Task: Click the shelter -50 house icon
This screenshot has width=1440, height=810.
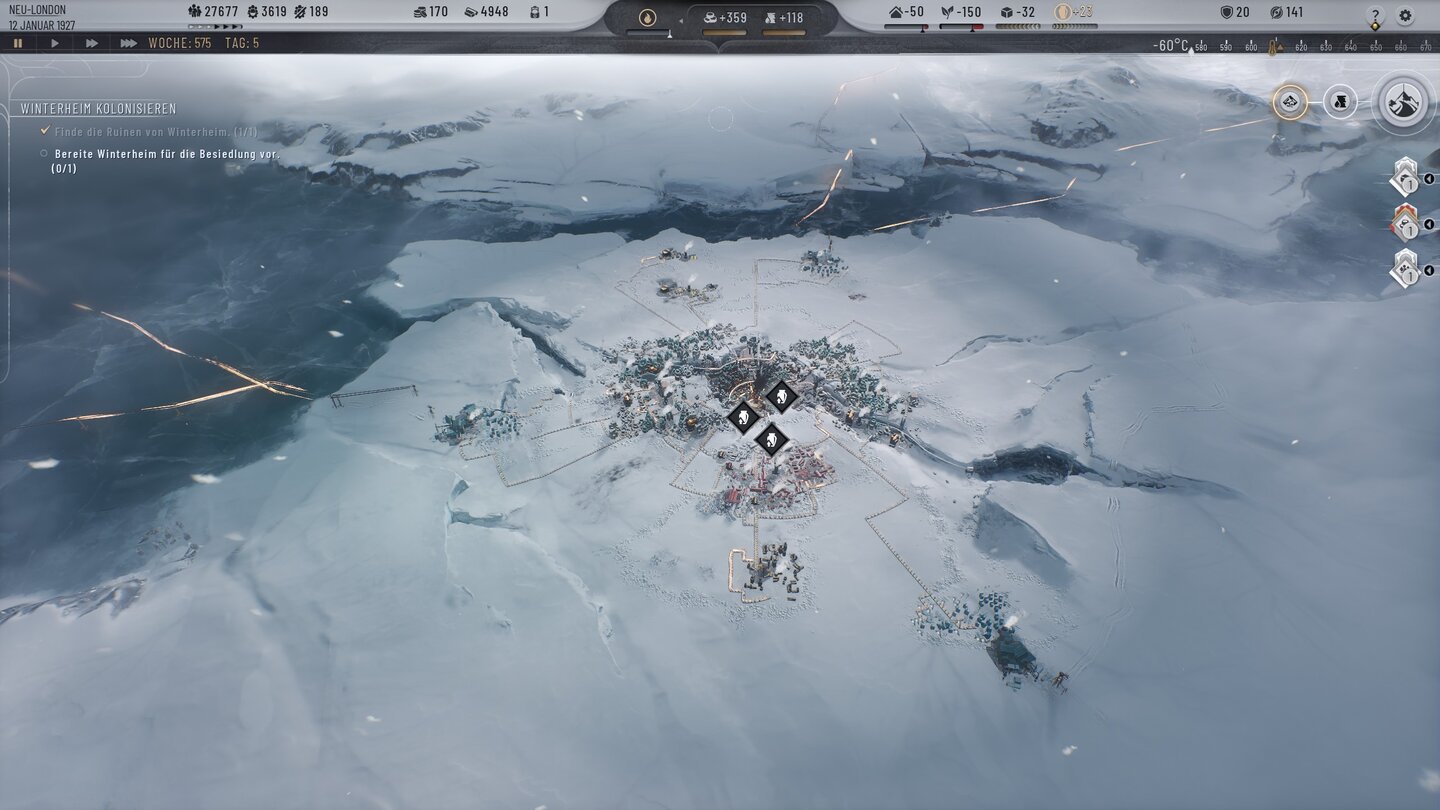Action: click(x=896, y=12)
